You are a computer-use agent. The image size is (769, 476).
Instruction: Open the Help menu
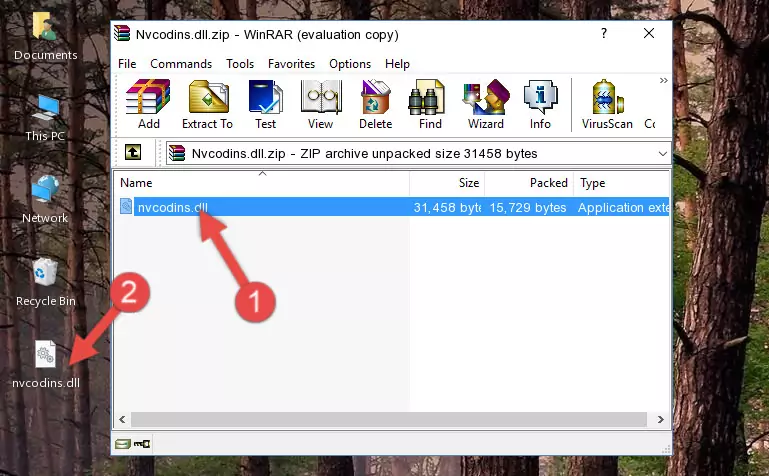[397, 64]
